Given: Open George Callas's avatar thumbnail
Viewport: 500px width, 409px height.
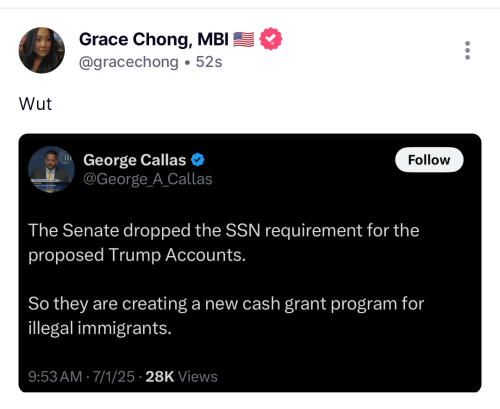Looking at the screenshot, I should tap(51, 169).
